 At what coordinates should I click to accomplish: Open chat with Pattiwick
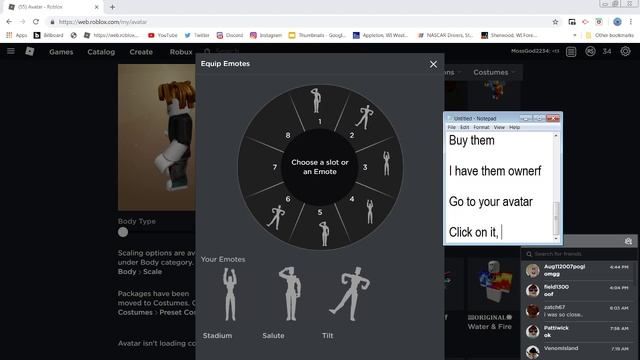pos(579,331)
